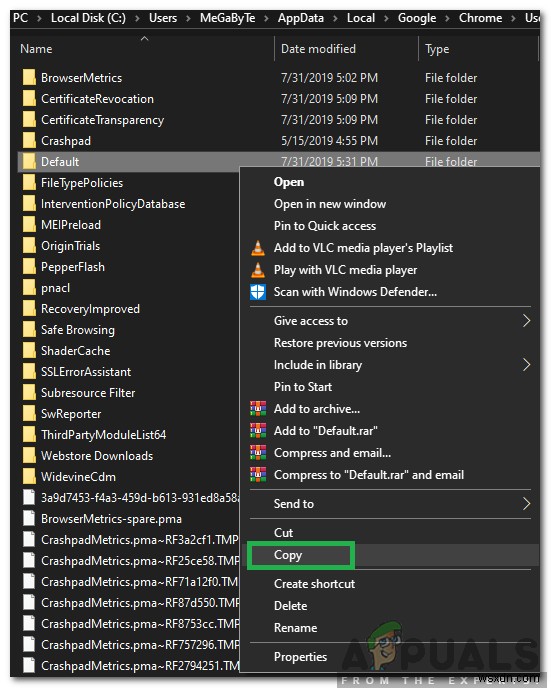Jump to AppData breadcrumb segment
The image size is (551, 688).
click(x=301, y=18)
